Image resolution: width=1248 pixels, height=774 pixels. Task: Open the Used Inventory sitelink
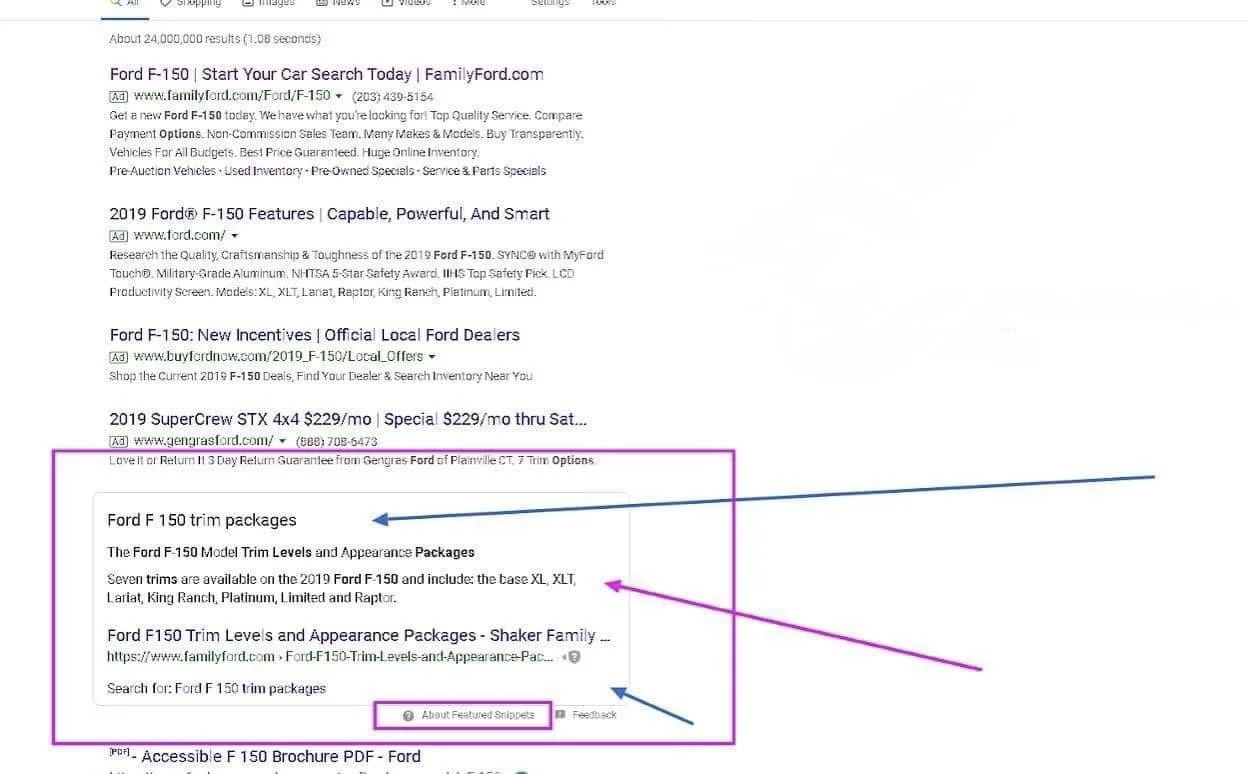pos(264,171)
